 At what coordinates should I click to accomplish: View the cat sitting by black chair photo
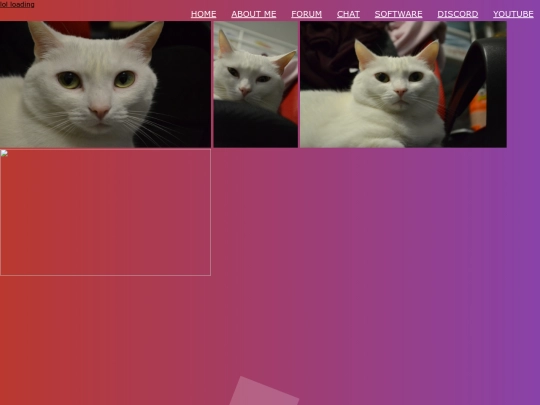coord(403,84)
